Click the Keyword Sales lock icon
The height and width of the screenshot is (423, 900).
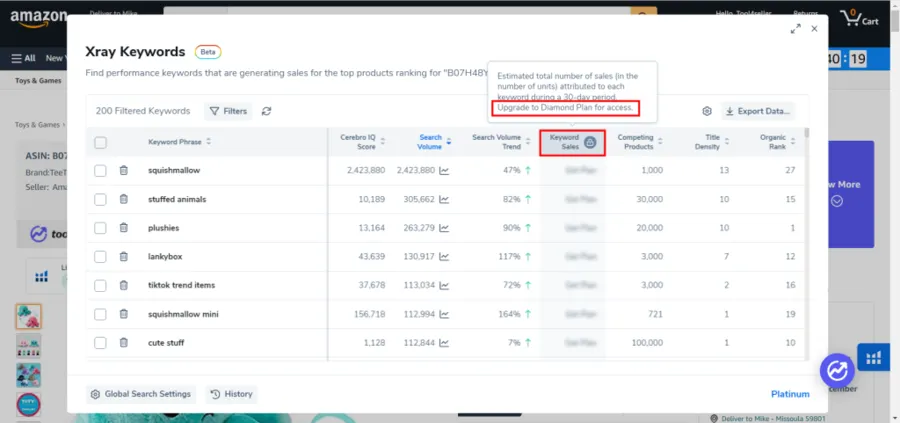590,142
